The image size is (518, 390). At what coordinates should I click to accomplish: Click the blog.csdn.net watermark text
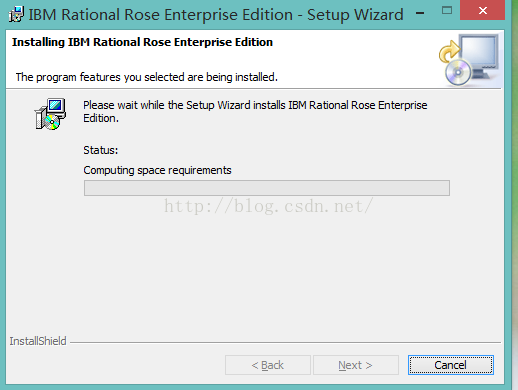coord(268,206)
